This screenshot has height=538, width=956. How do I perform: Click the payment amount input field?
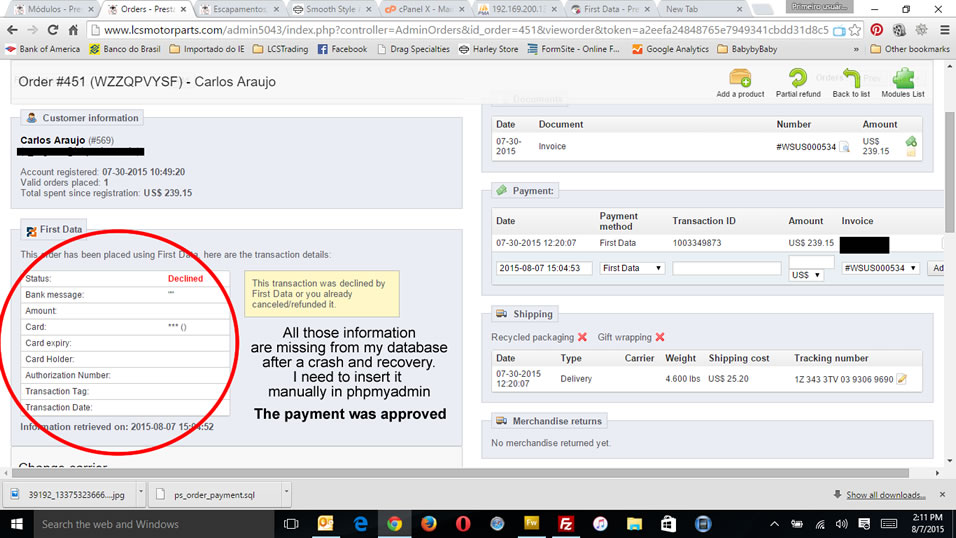pyautogui.click(x=811, y=261)
